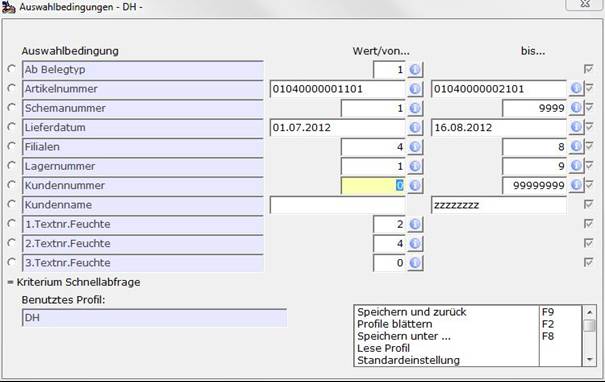Select the Lagernummer radio button
The width and height of the screenshot is (605, 382).
[x=12, y=166]
